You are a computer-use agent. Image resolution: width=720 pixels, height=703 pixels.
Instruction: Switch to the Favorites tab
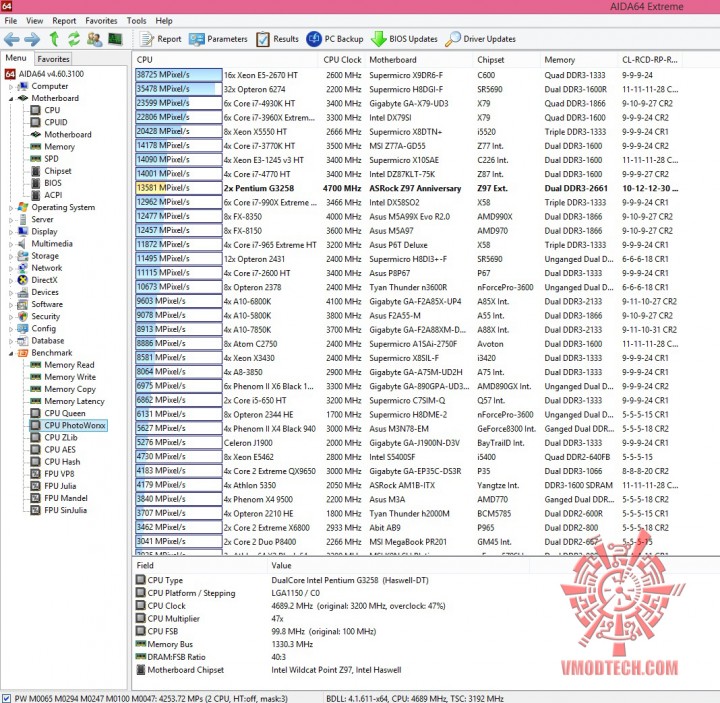click(x=53, y=59)
